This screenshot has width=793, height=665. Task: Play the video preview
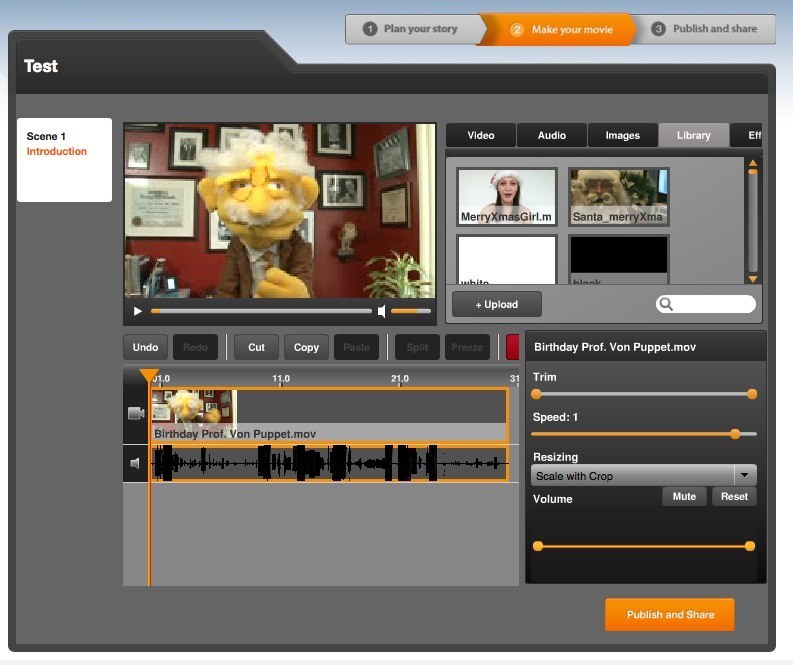click(x=137, y=311)
